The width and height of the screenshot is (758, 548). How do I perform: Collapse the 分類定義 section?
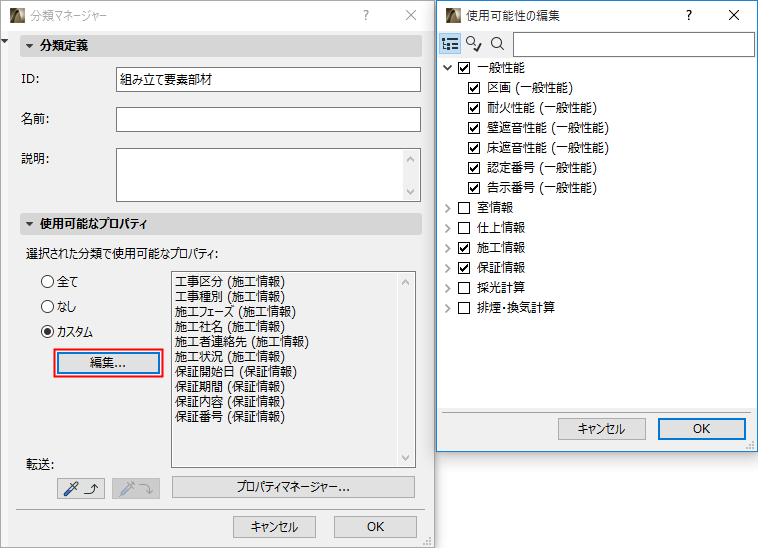pos(29,46)
